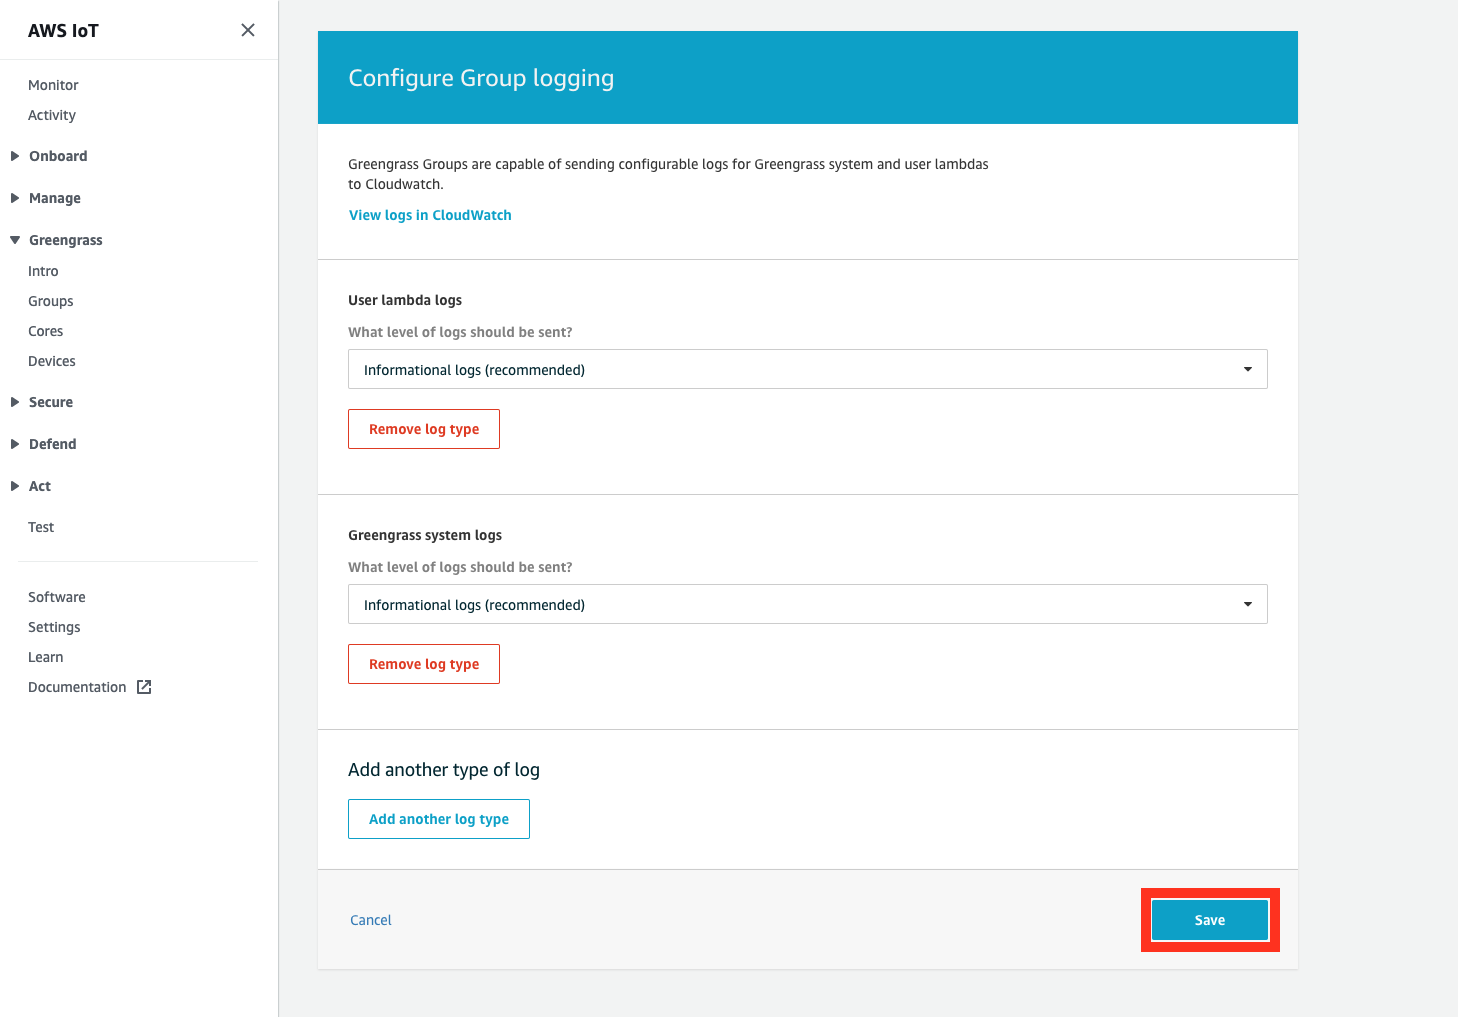This screenshot has height=1017, width=1458.
Task: Select Cores under Greengrass
Action: coord(46,331)
